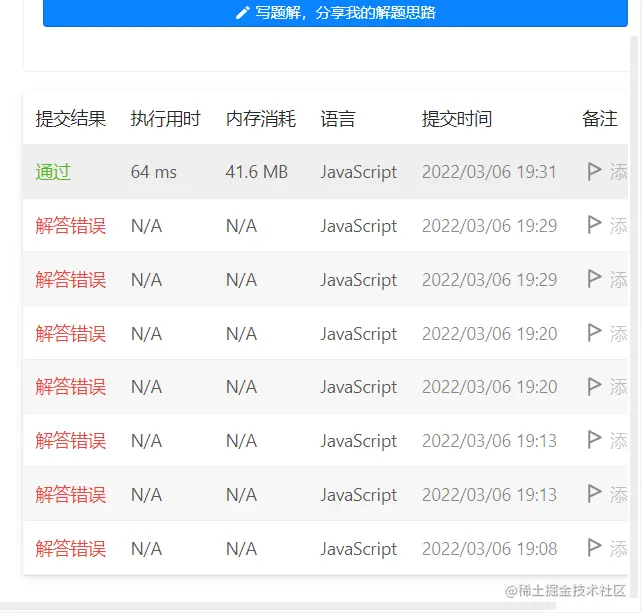The width and height of the screenshot is (643, 615).
Task: Click the 执行用时 column header
Action: point(166,119)
